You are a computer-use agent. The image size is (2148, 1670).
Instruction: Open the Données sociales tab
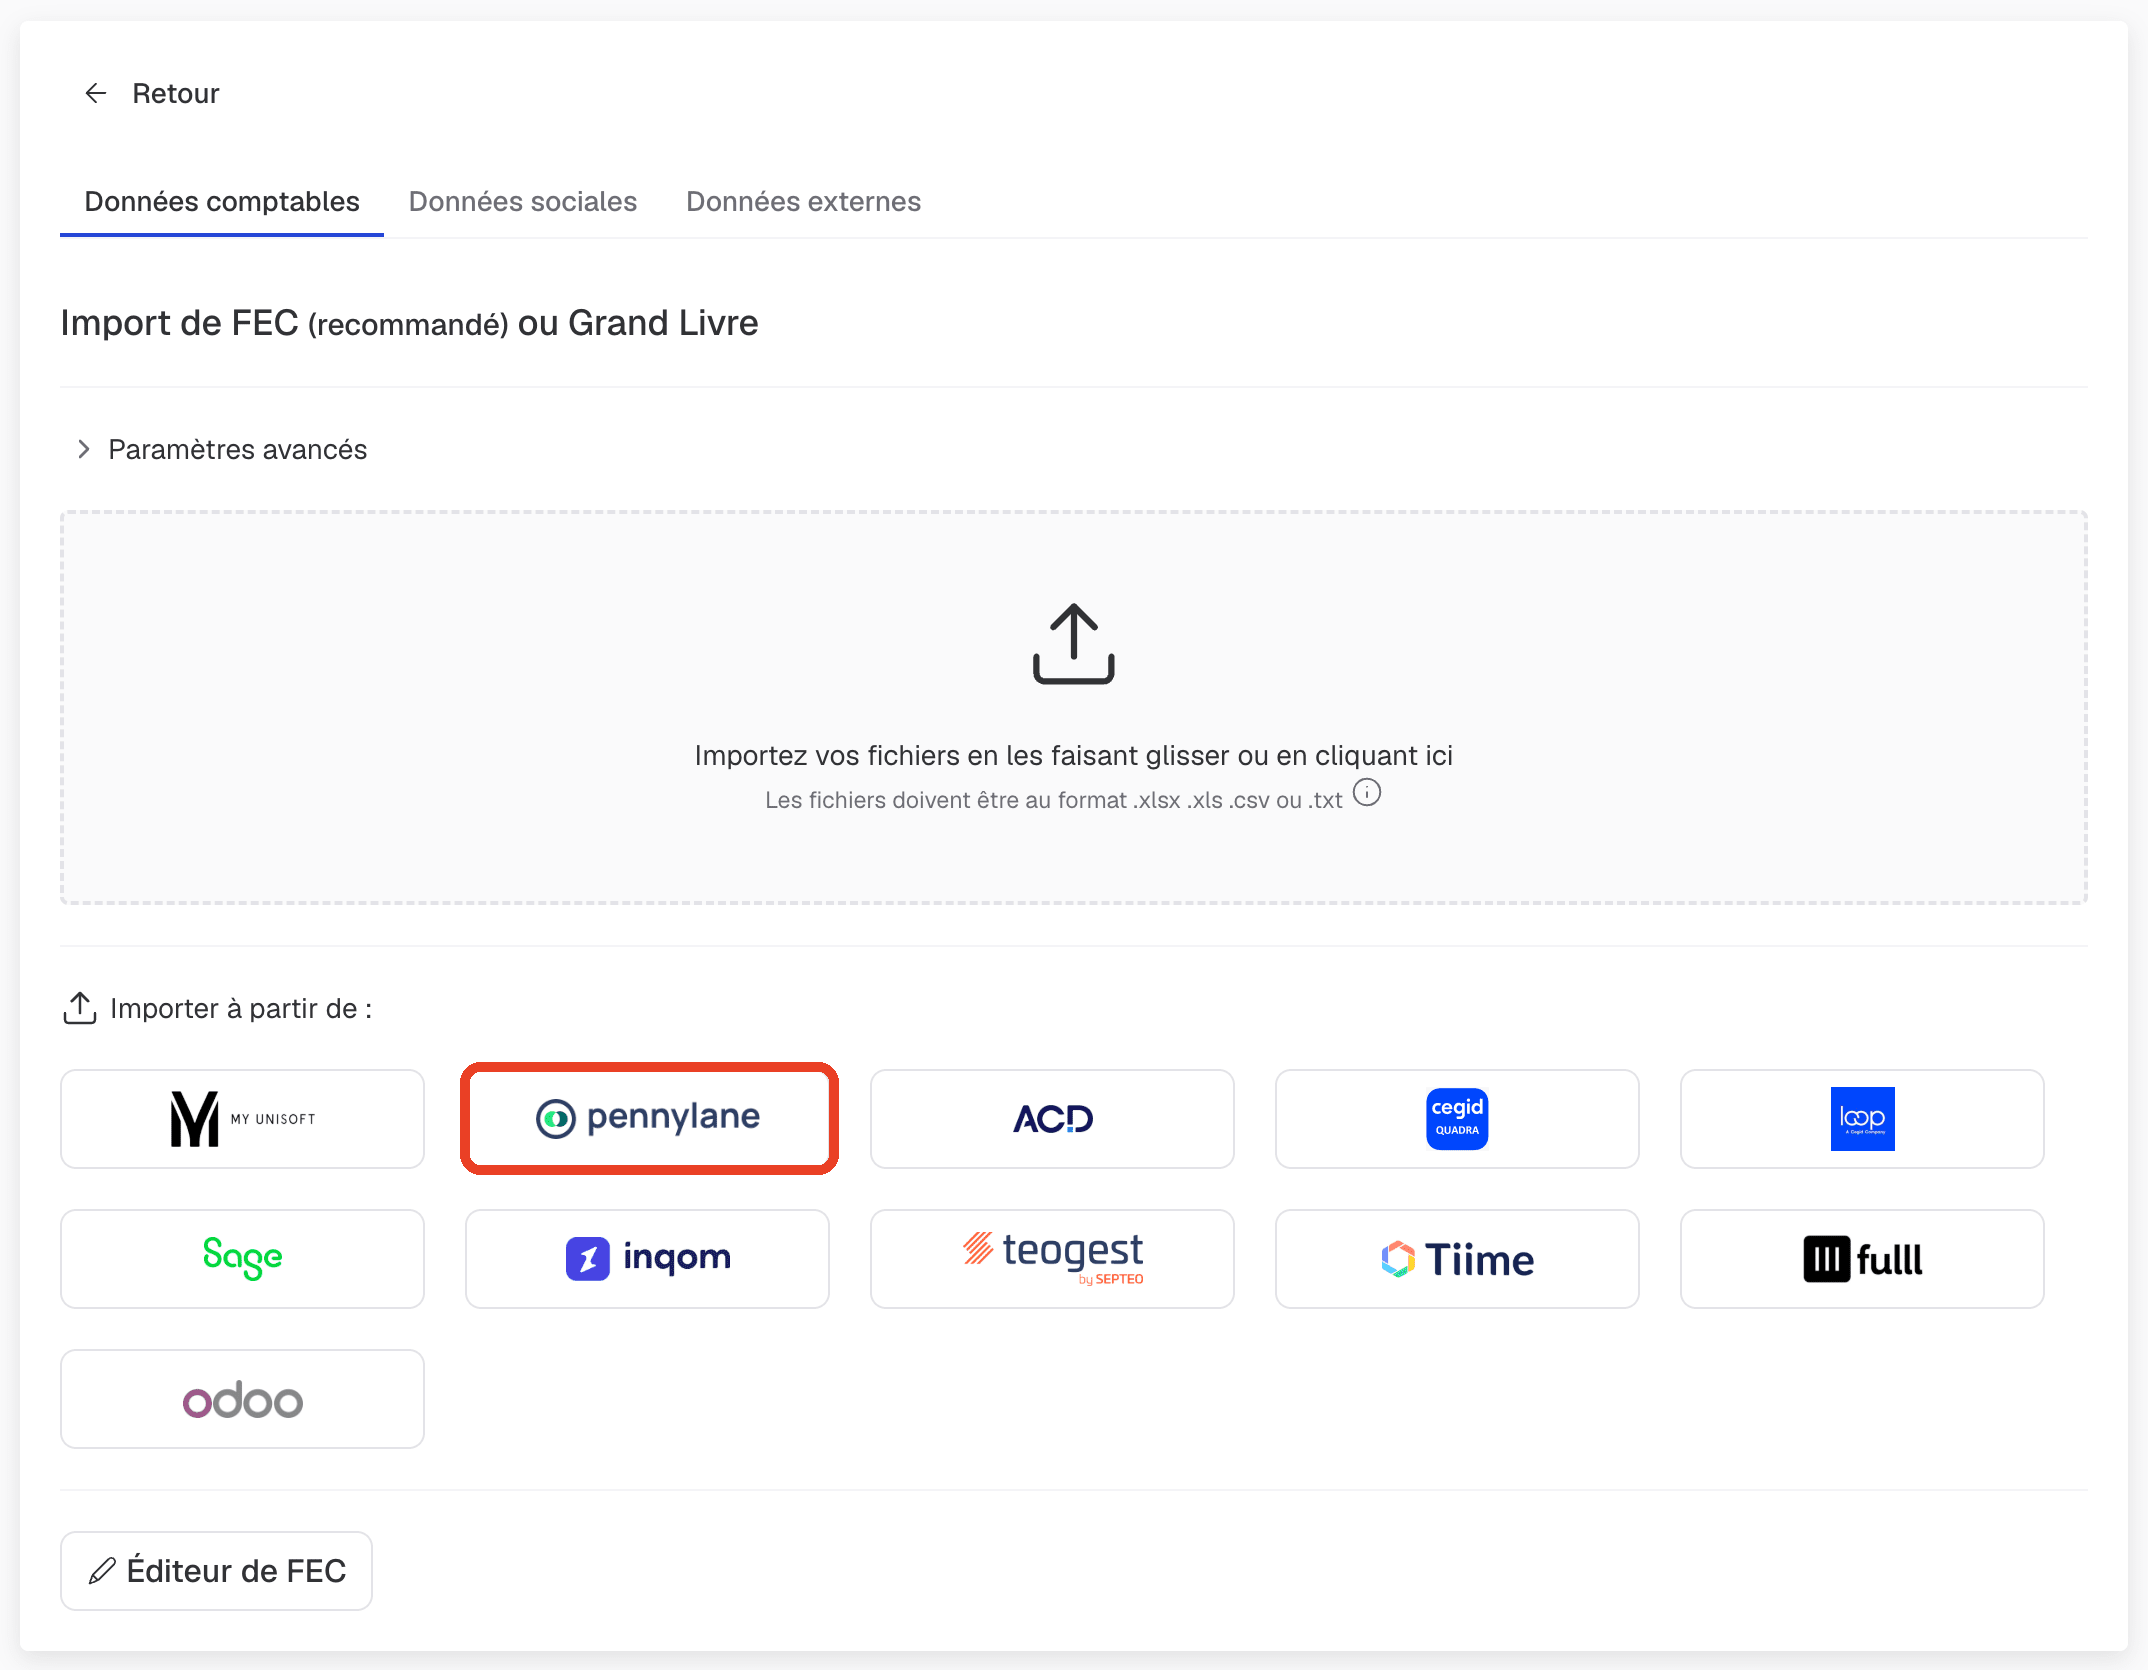(523, 201)
